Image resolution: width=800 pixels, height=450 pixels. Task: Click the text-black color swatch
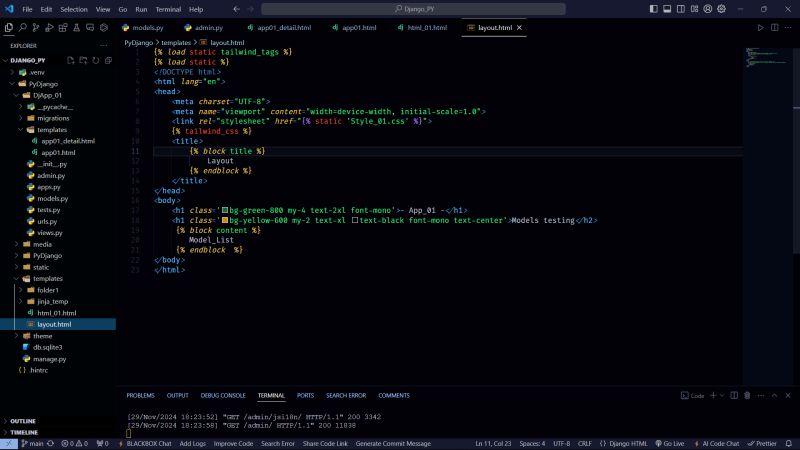355,220
